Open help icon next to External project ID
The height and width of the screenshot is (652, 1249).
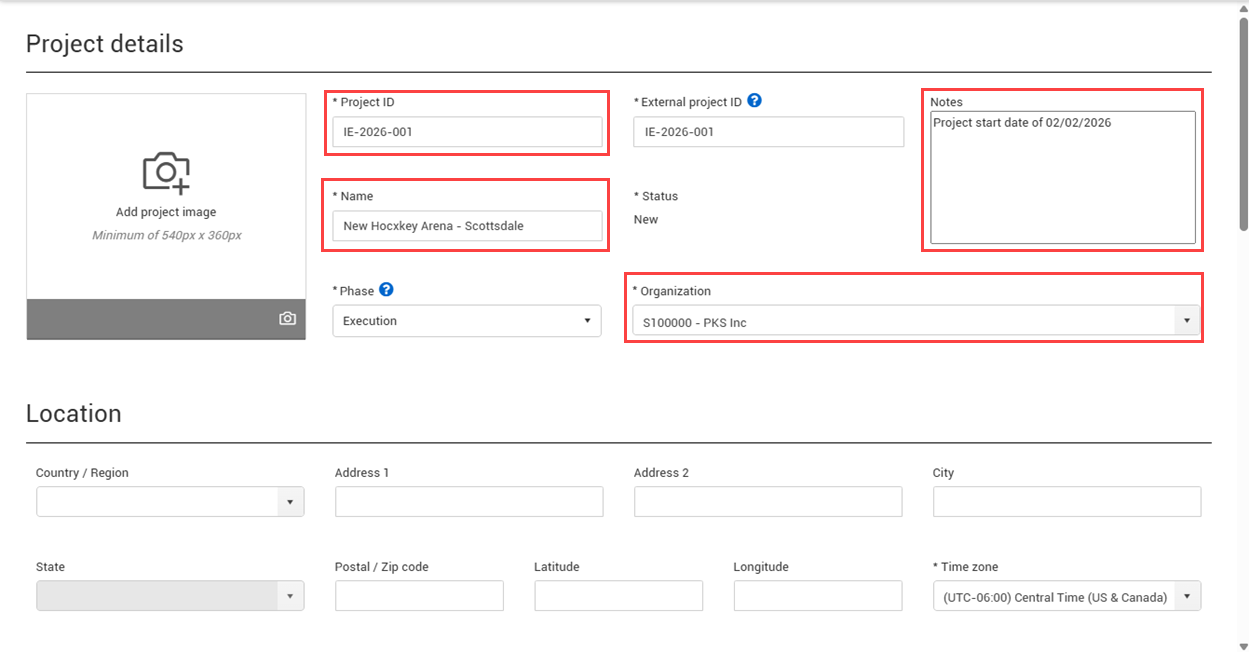pos(755,101)
